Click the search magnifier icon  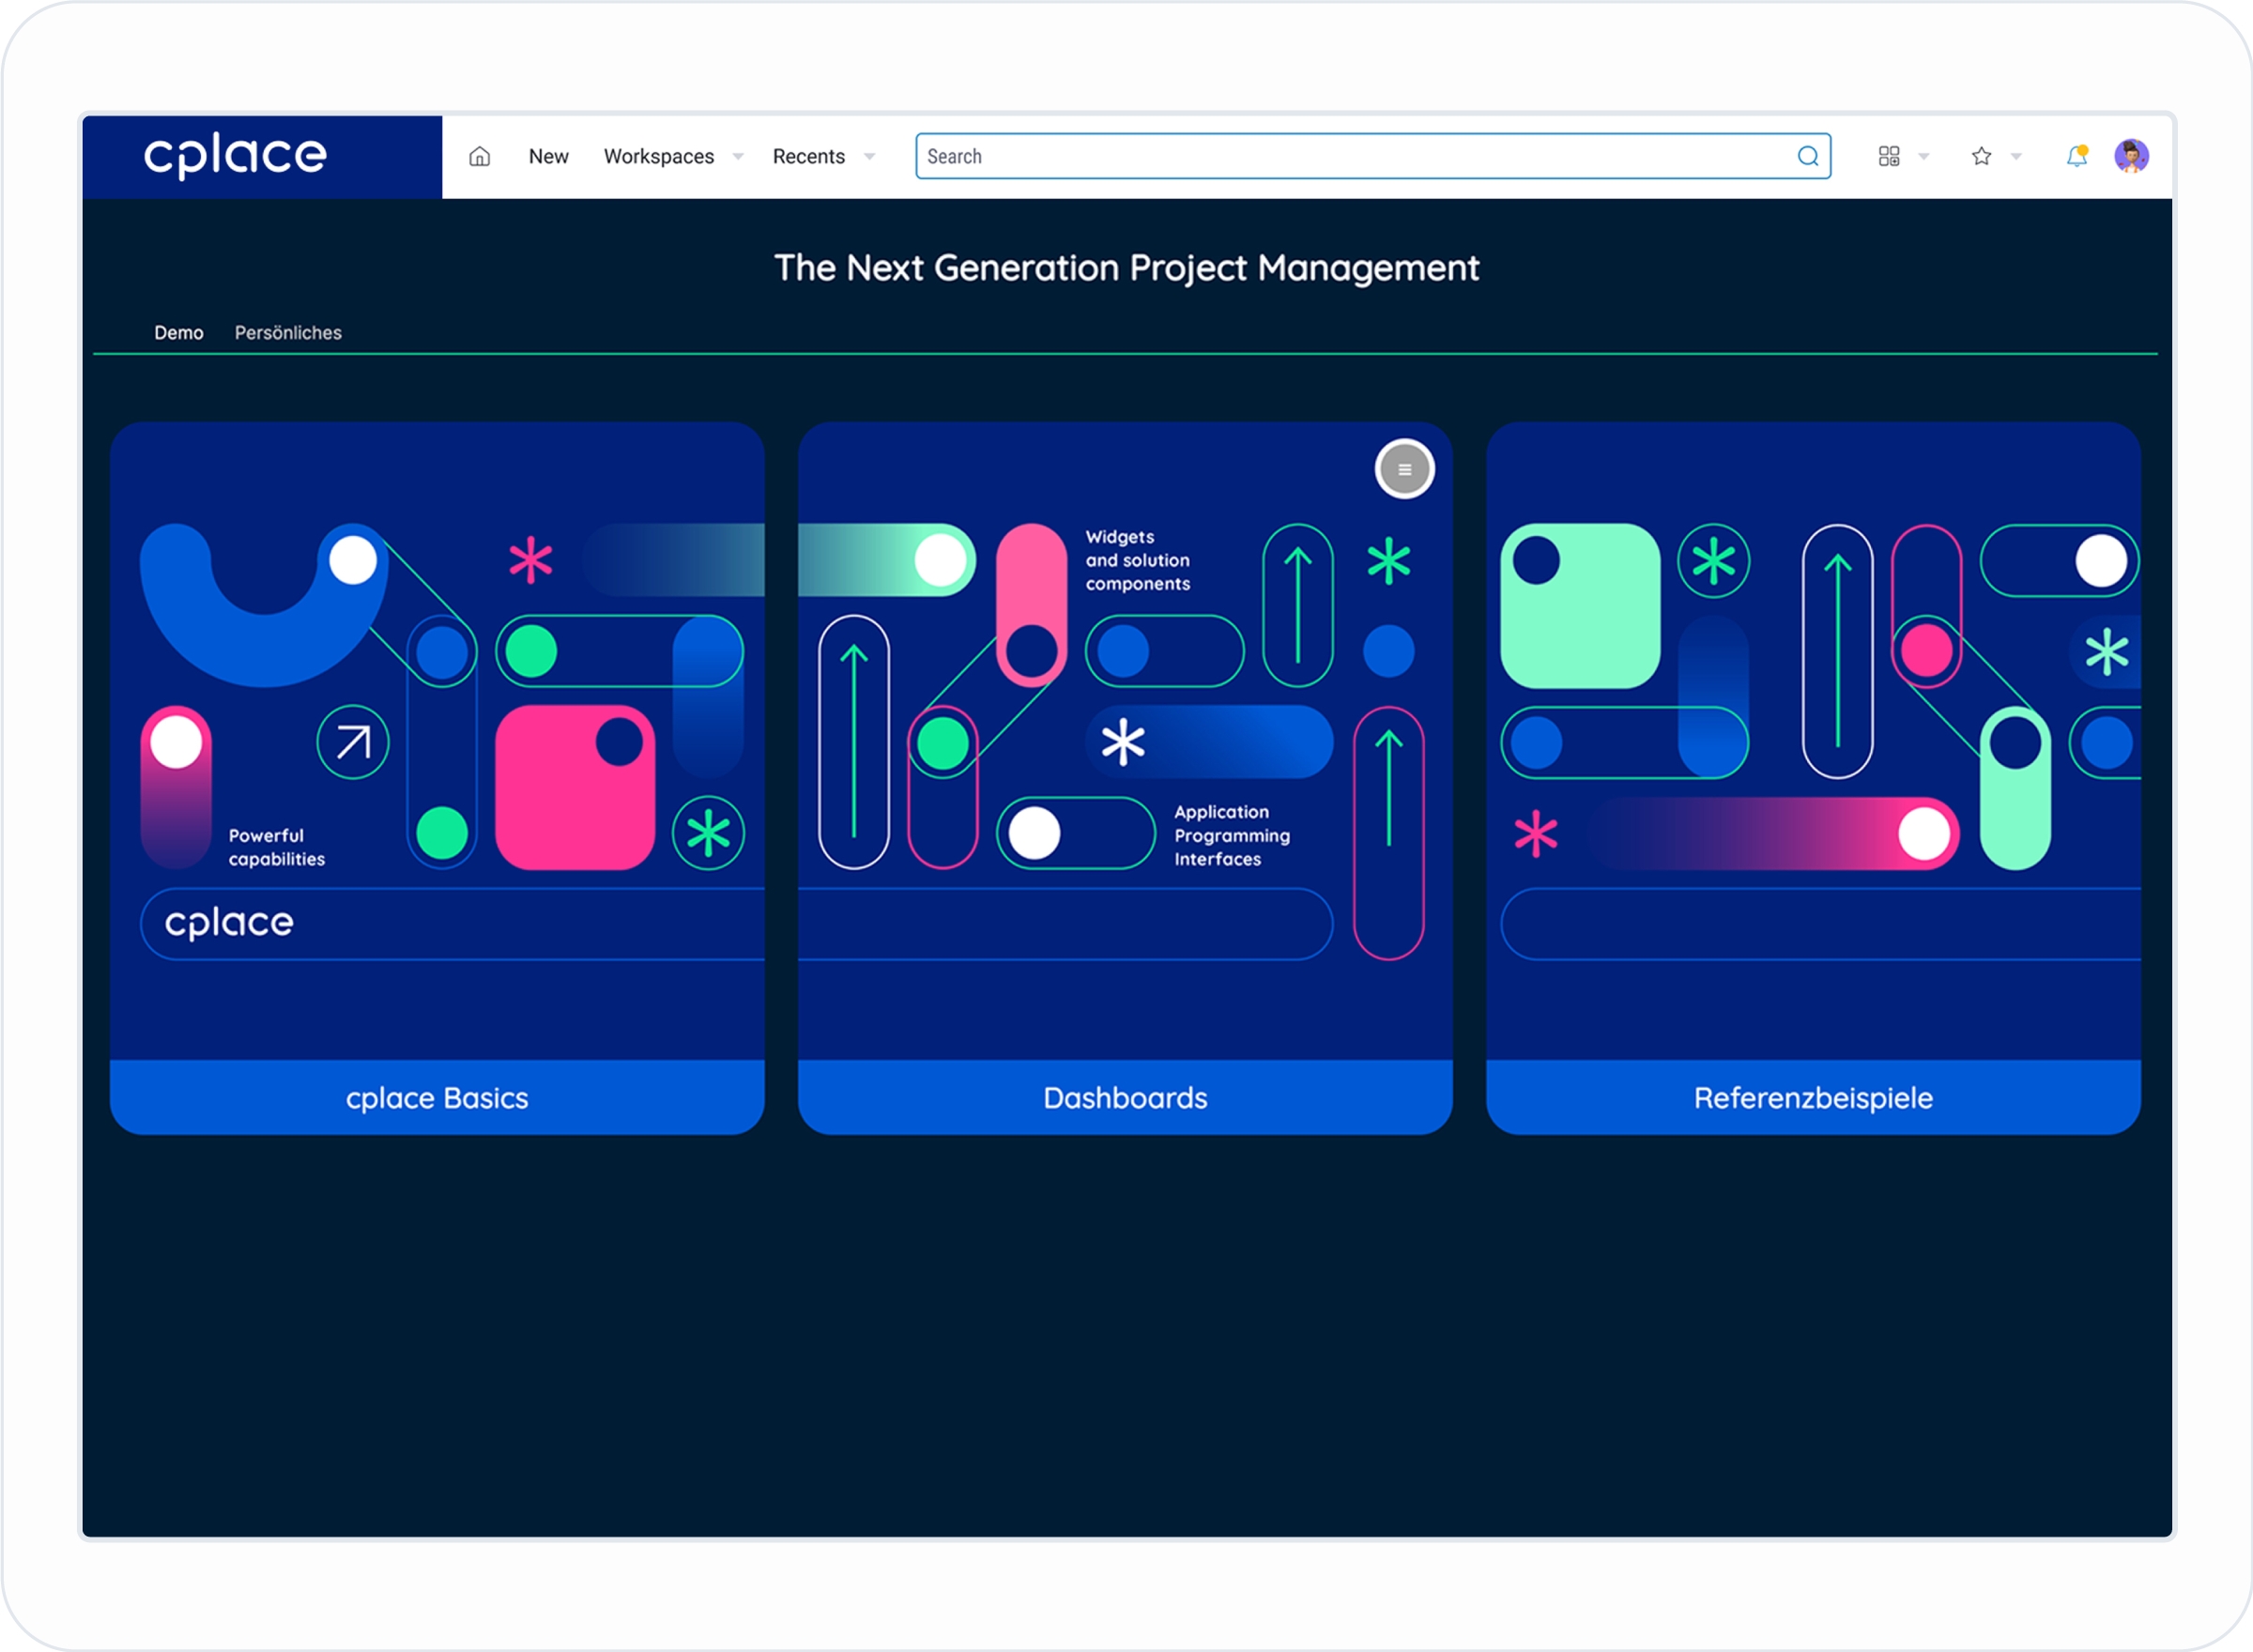[1807, 156]
